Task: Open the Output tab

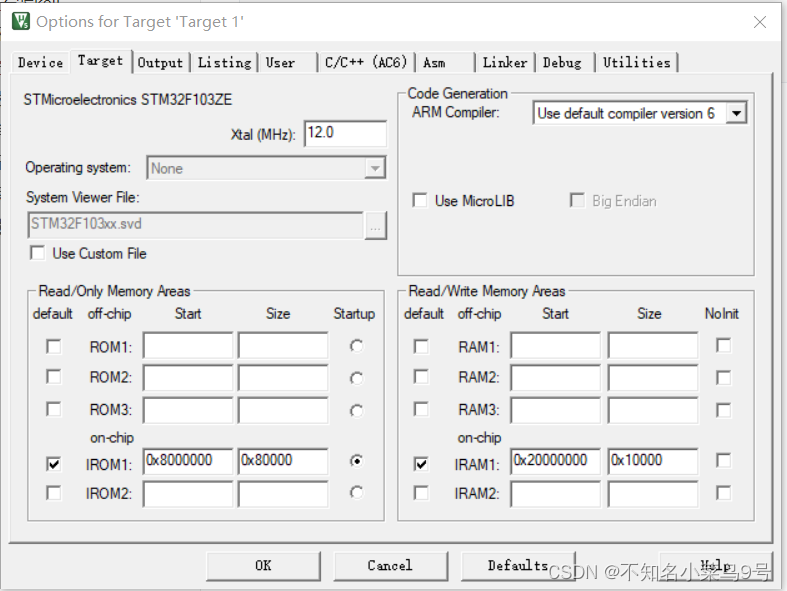Action: [161, 63]
